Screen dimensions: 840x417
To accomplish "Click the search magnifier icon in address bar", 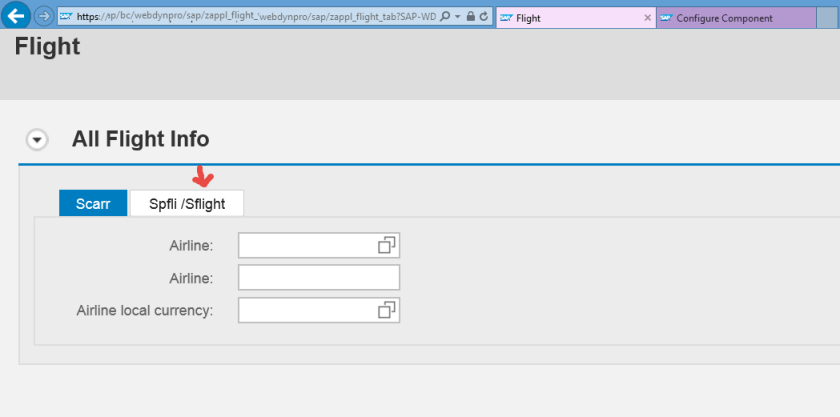I will [445, 17].
